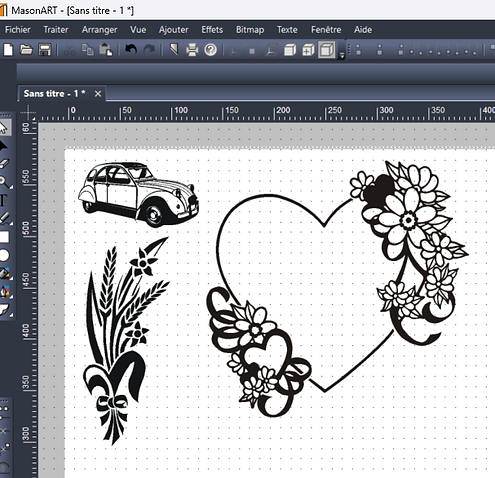Screen dimensions: 495x478
Task: Select the pencil drawing tool
Action: tap(5, 219)
